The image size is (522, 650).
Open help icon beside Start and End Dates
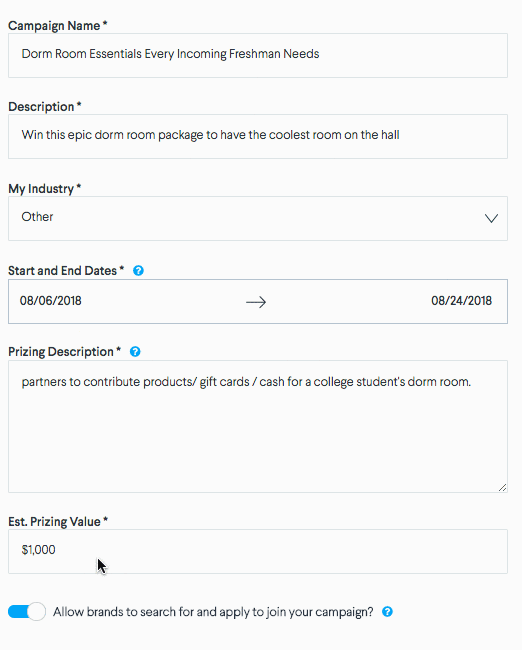138,271
